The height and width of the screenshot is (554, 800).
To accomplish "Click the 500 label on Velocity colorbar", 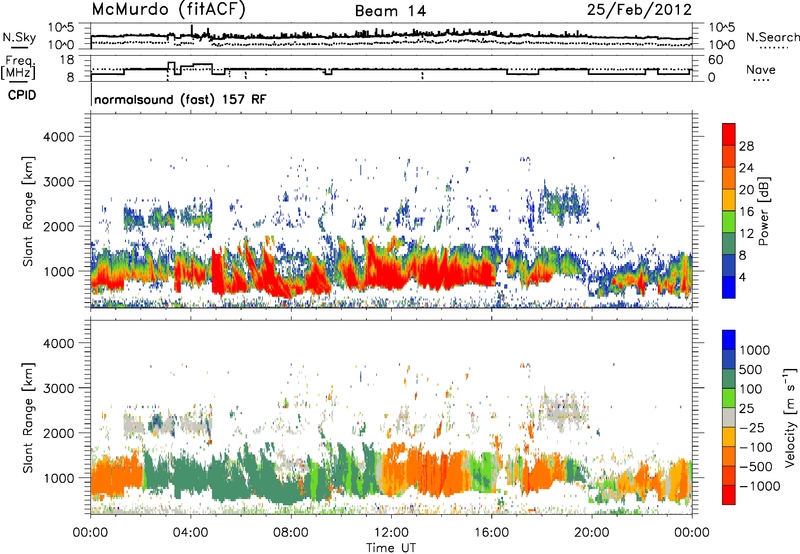I will pyautogui.click(x=751, y=369).
